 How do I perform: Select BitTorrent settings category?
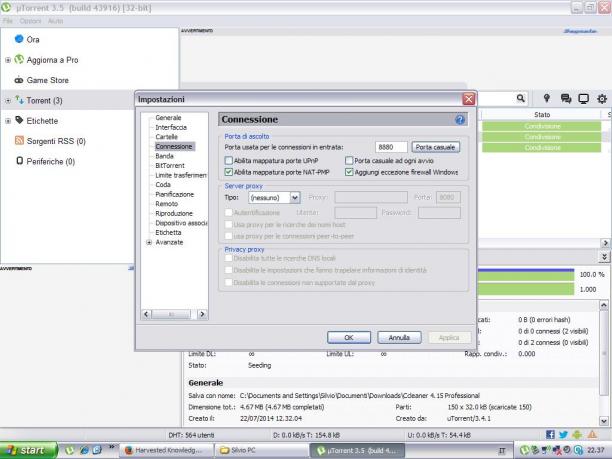click(170, 165)
